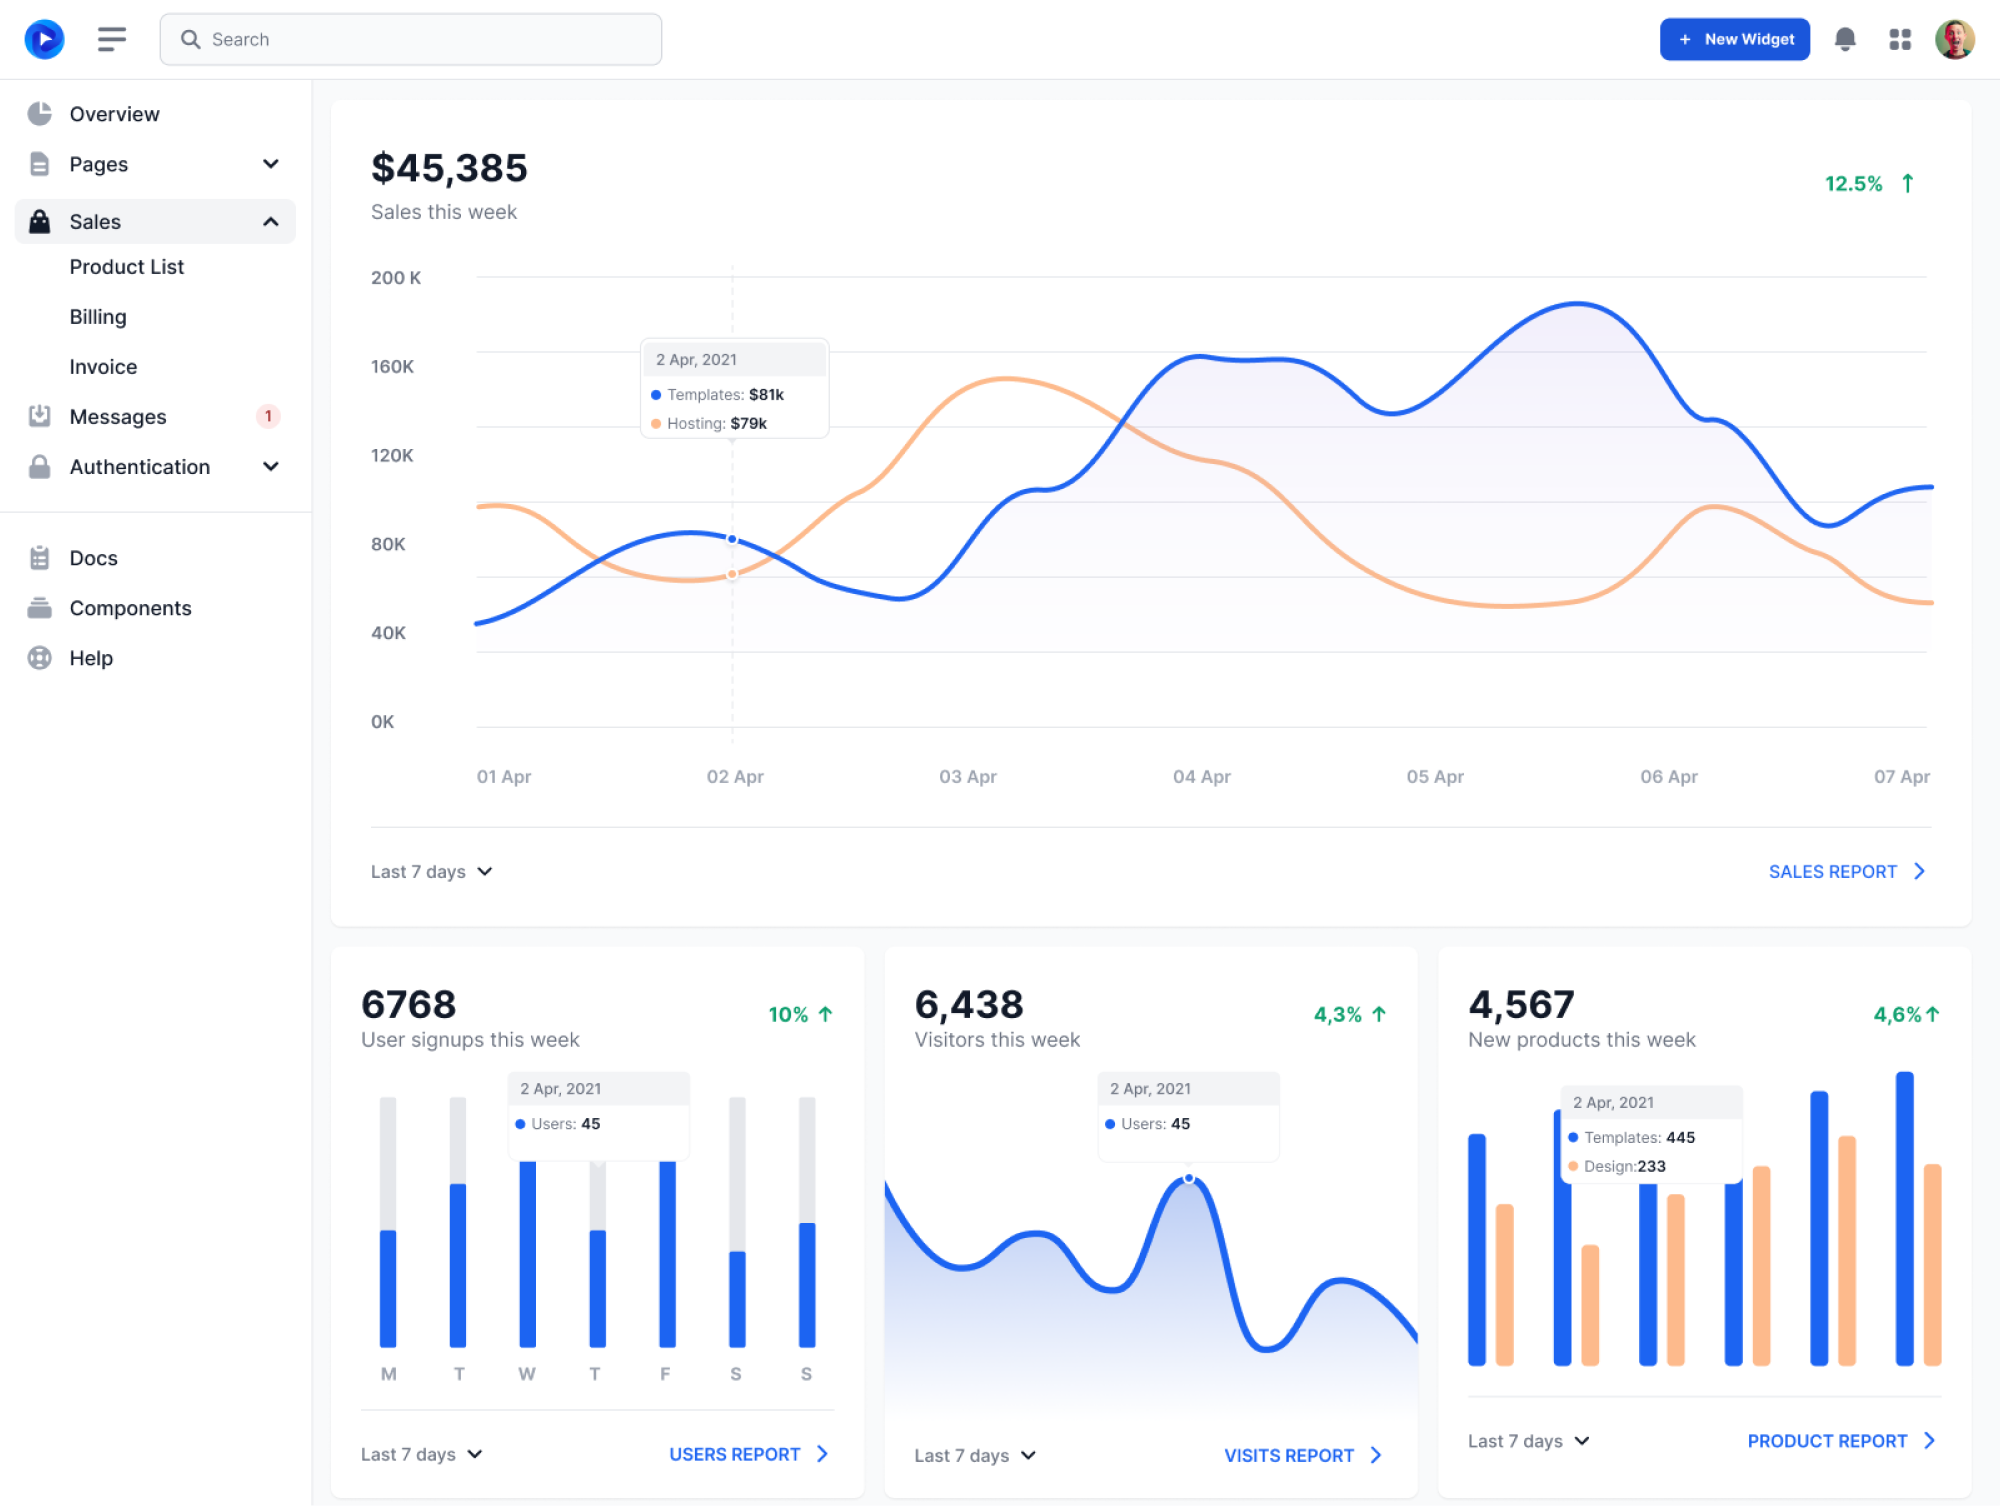Click the Help lifebuoy icon
The image size is (2000, 1506).
(x=40, y=658)
